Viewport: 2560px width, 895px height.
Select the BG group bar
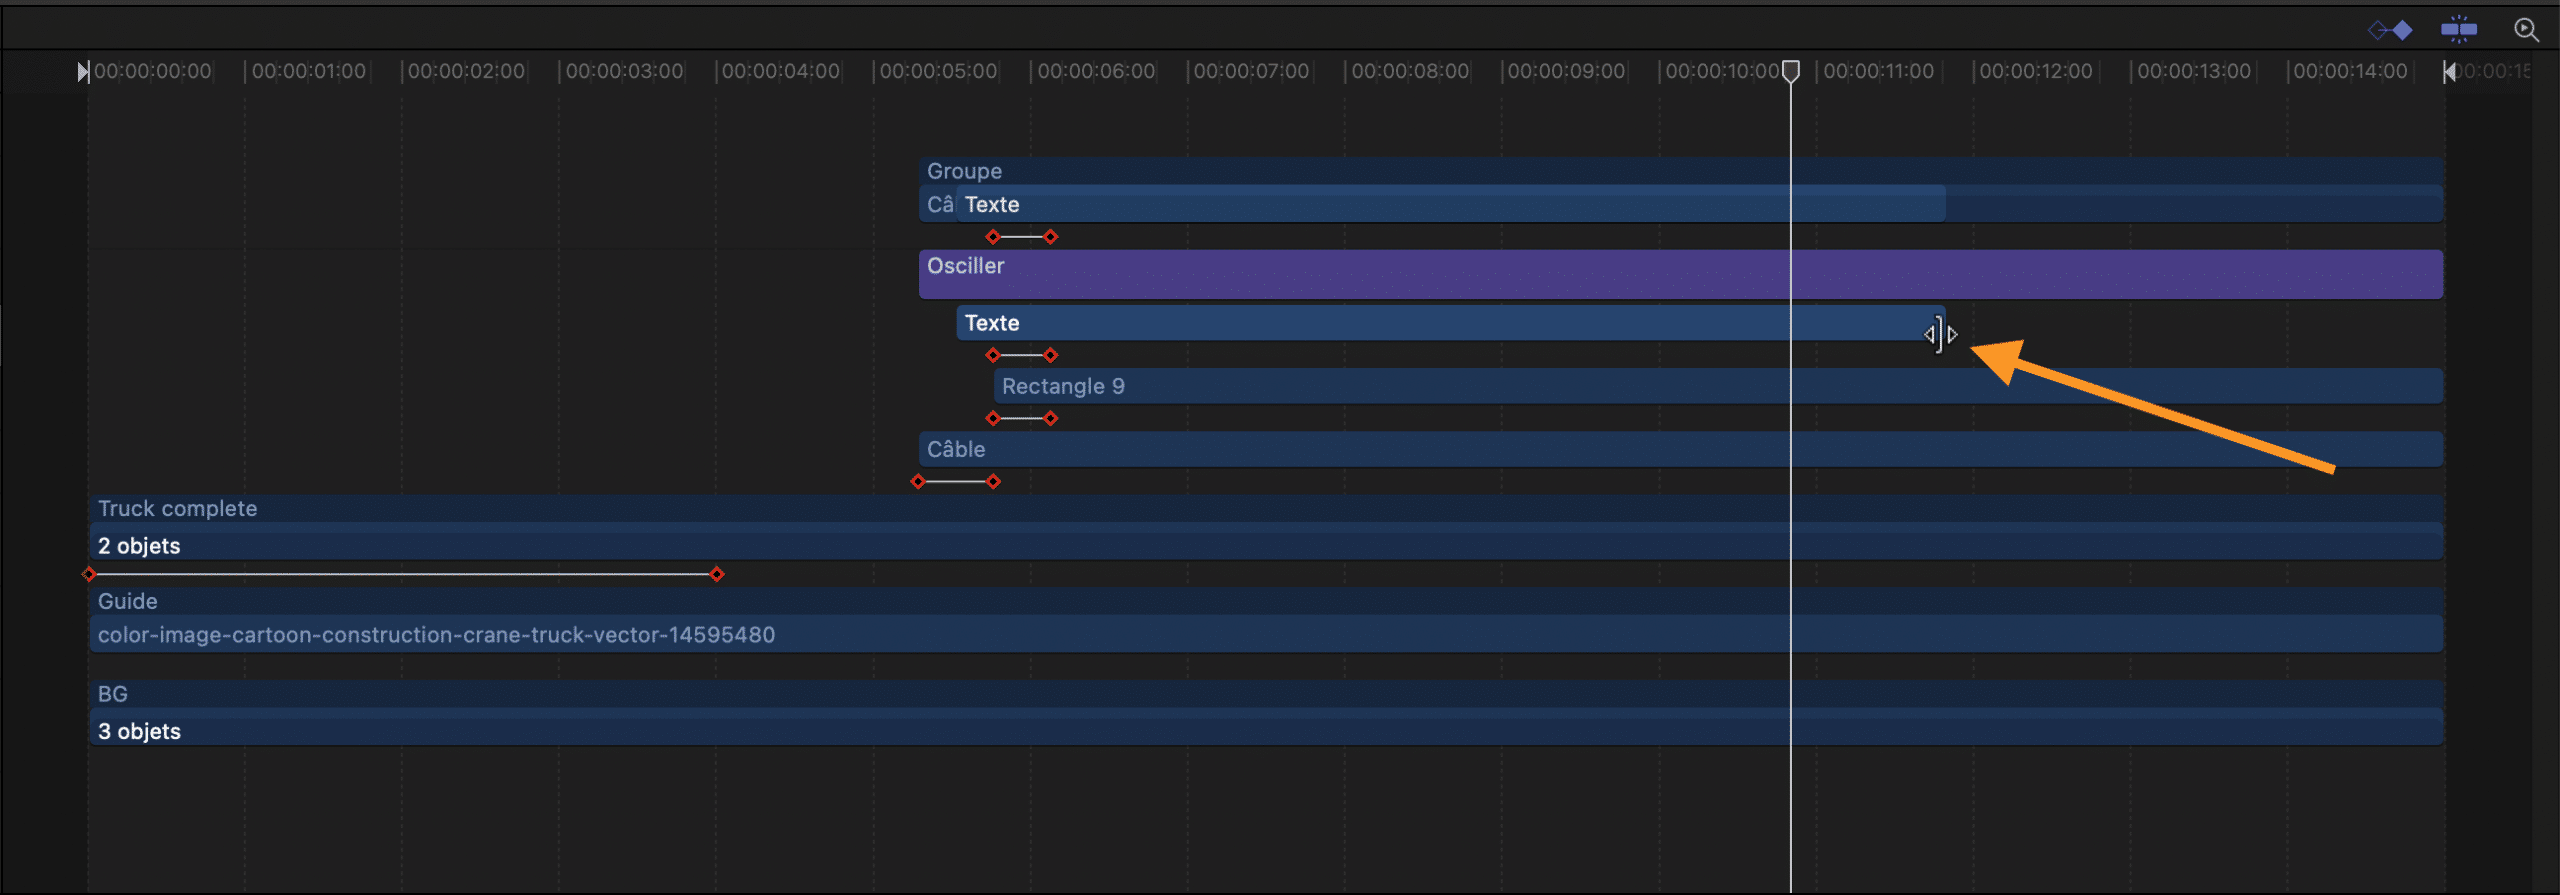pos(1267,693)
